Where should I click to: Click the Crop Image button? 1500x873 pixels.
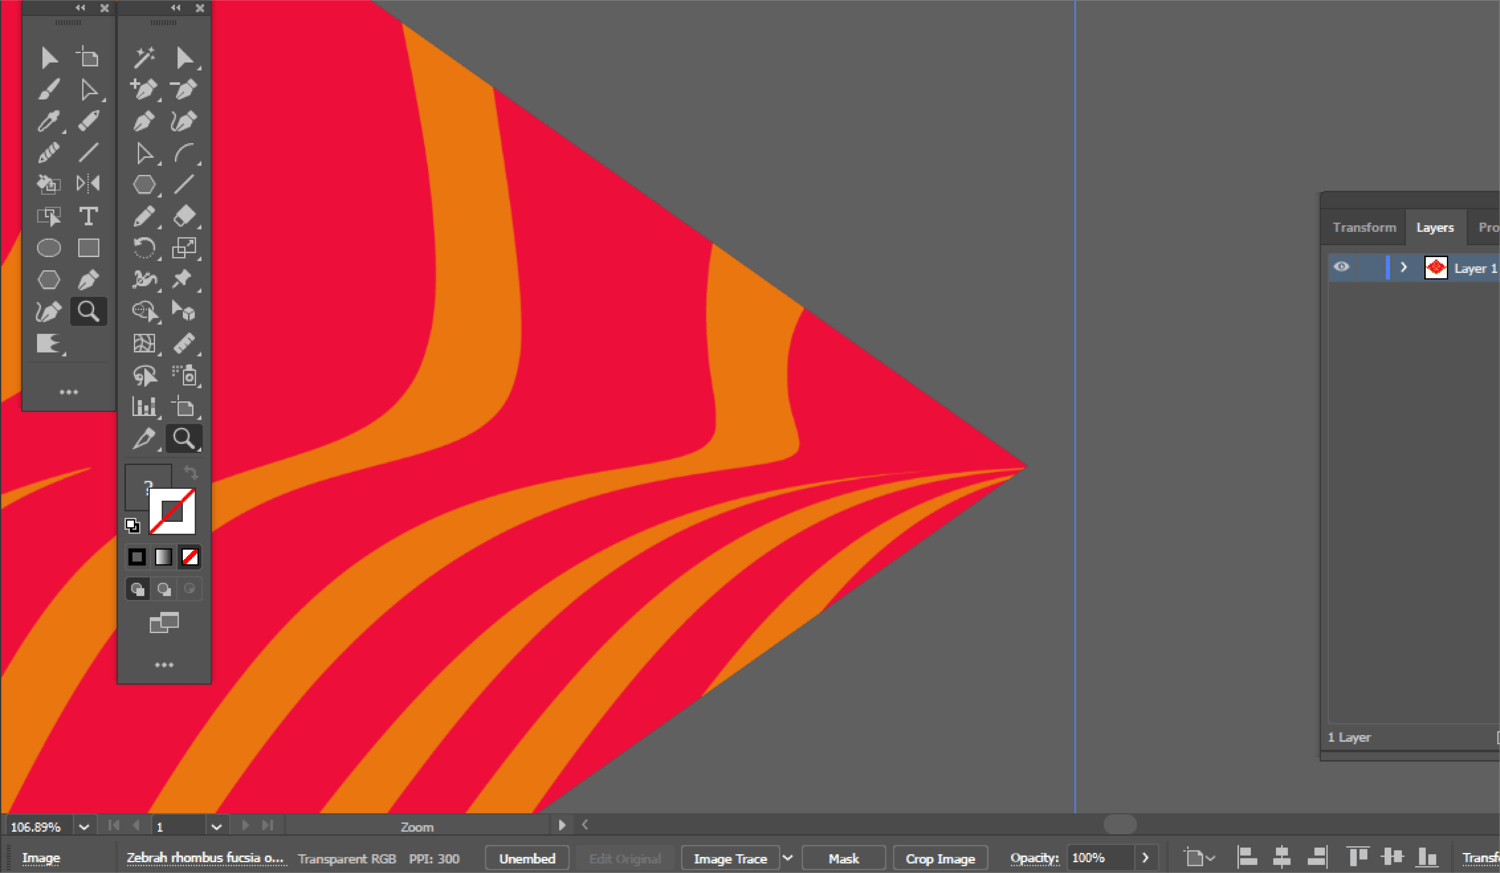(x=940, y=858)
